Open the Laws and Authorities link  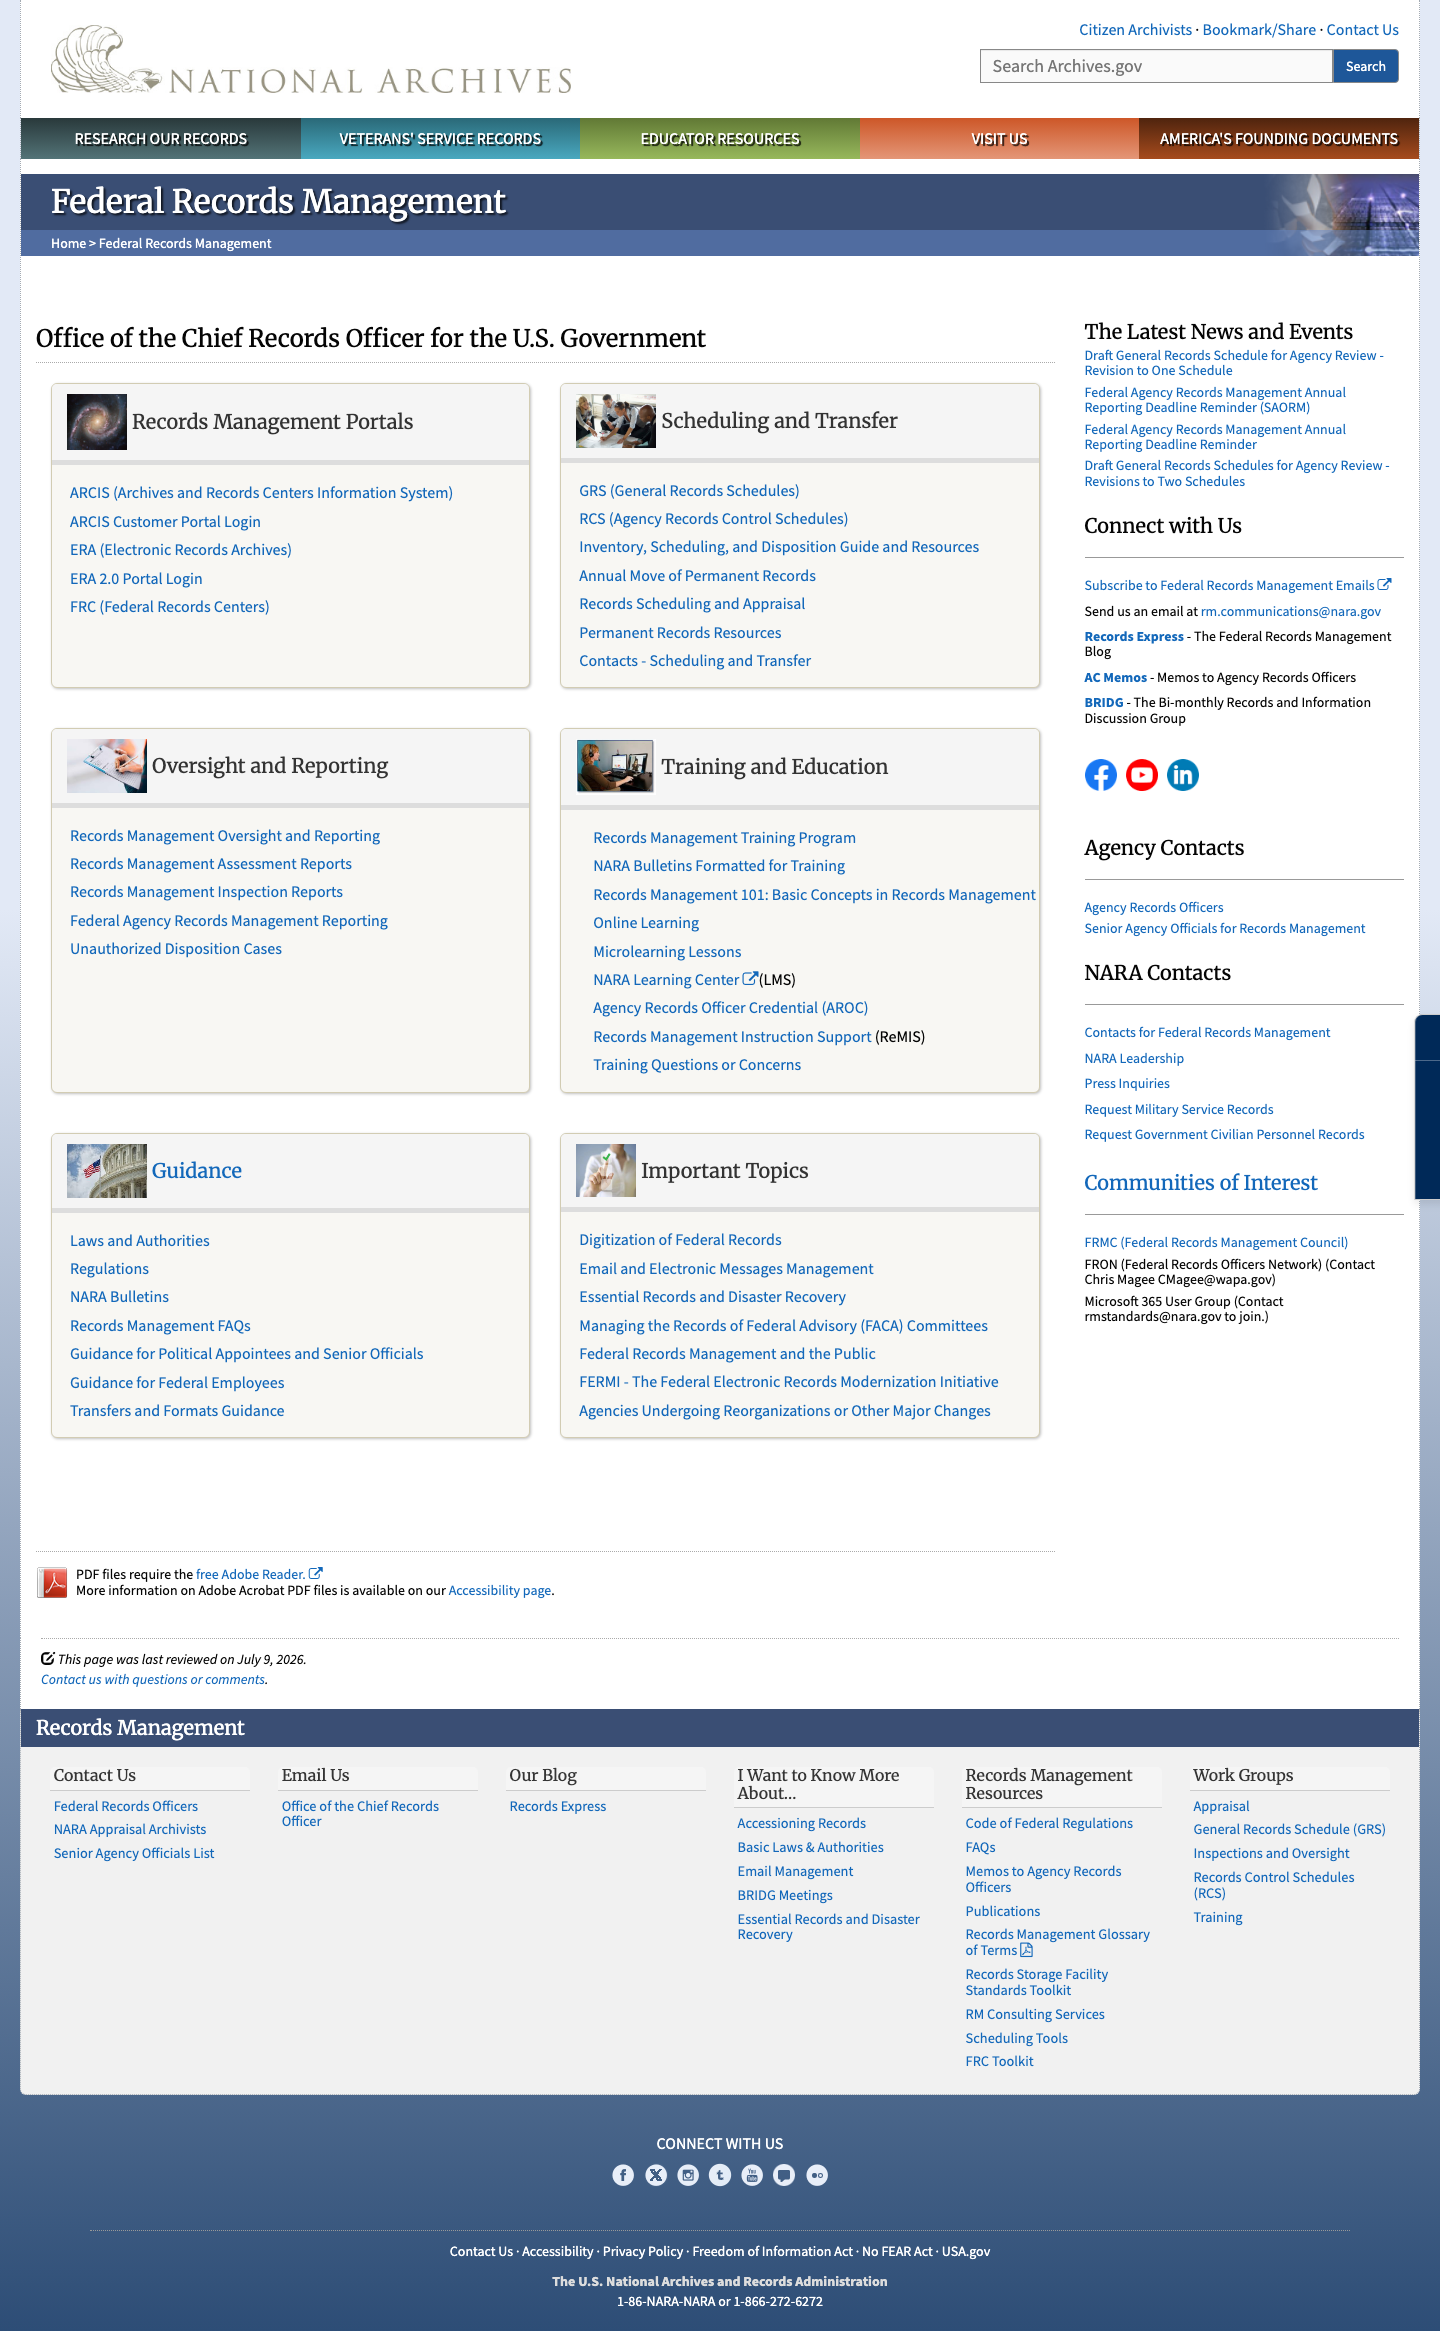[140, 1241]
